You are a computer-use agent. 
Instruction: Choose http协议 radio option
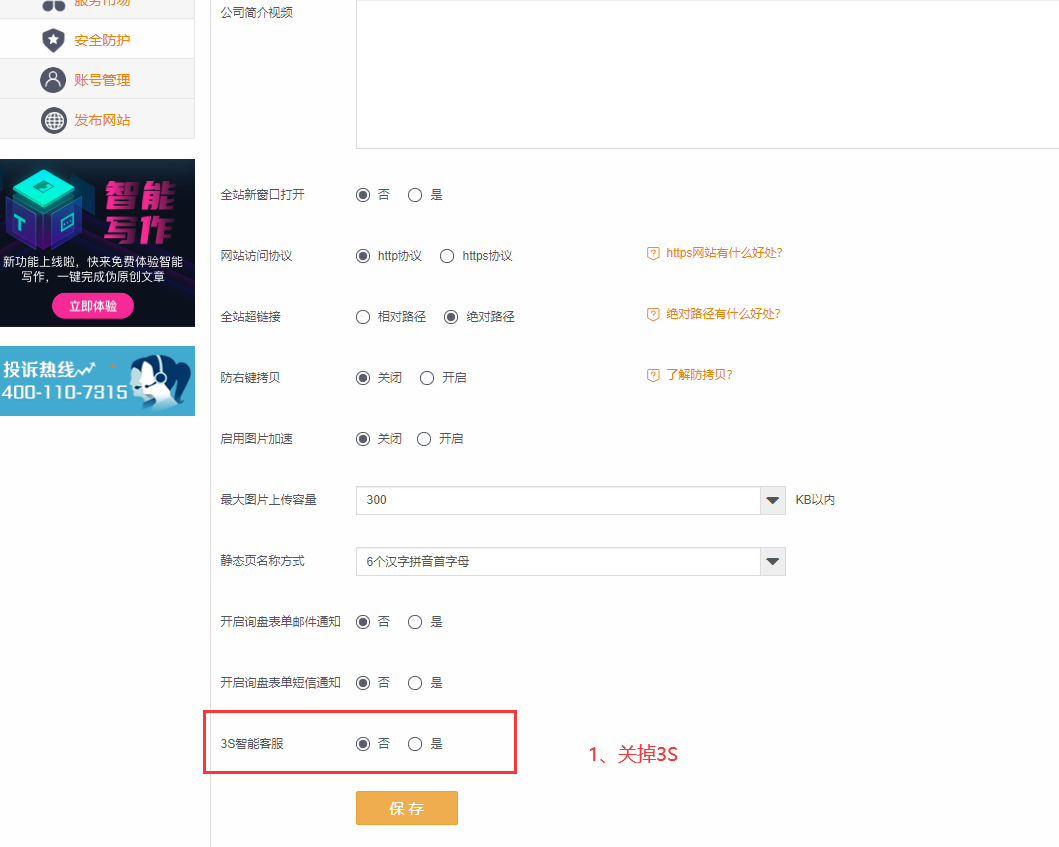click(x=363, y=256)
